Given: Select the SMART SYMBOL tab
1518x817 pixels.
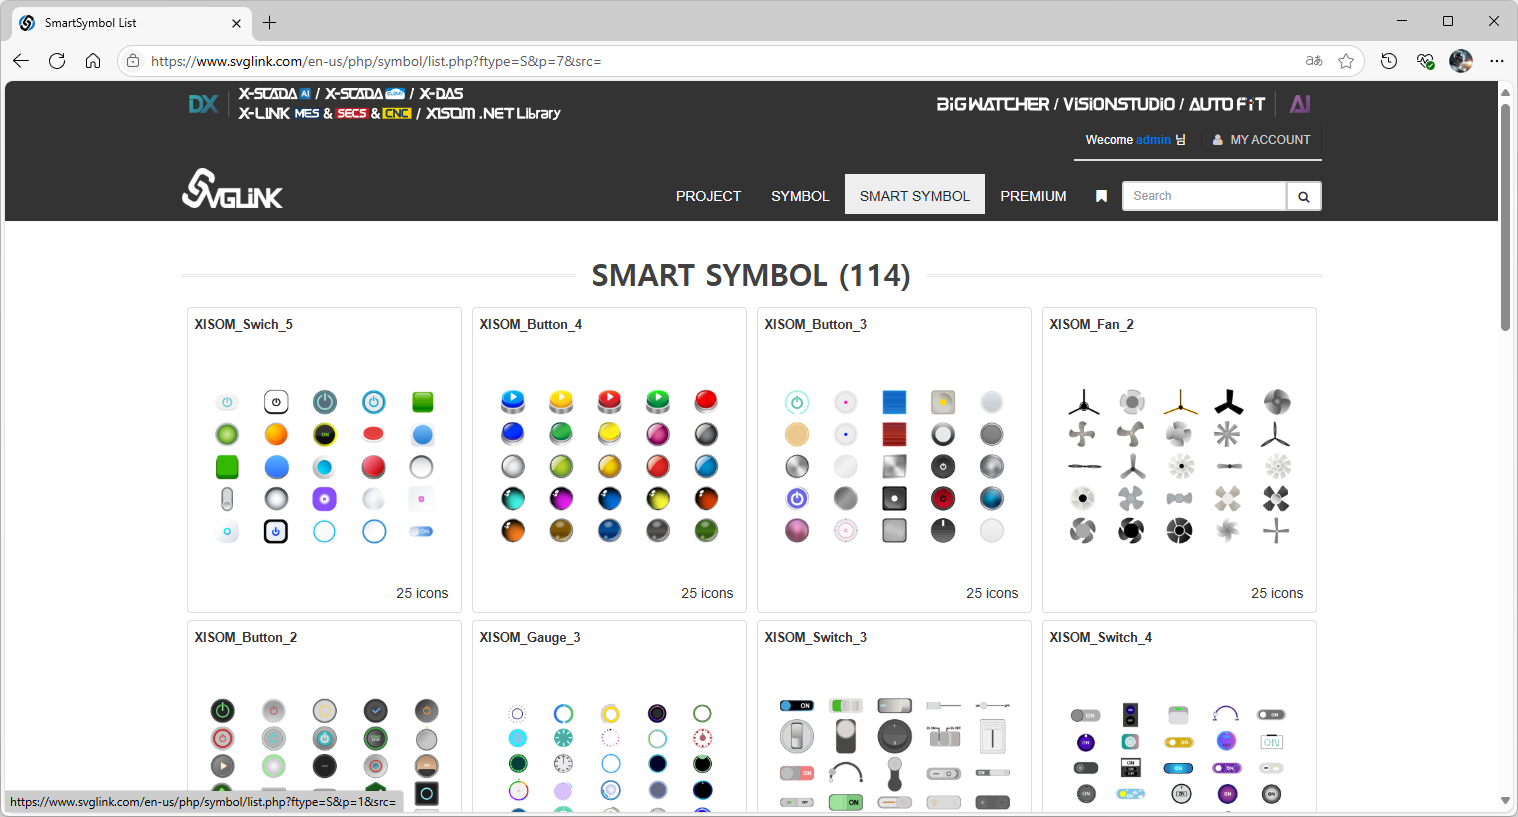Looking at the screenshot, I should 915,195.
